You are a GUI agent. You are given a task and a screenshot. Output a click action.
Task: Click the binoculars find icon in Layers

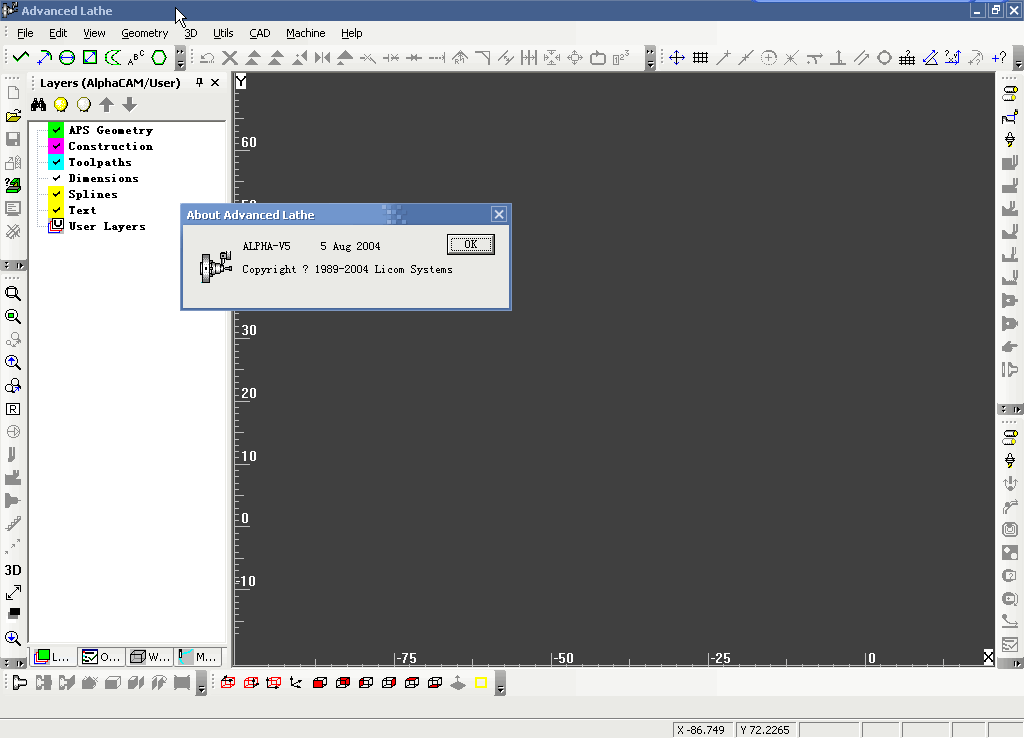pyautogui.click(x=39, y=104)
